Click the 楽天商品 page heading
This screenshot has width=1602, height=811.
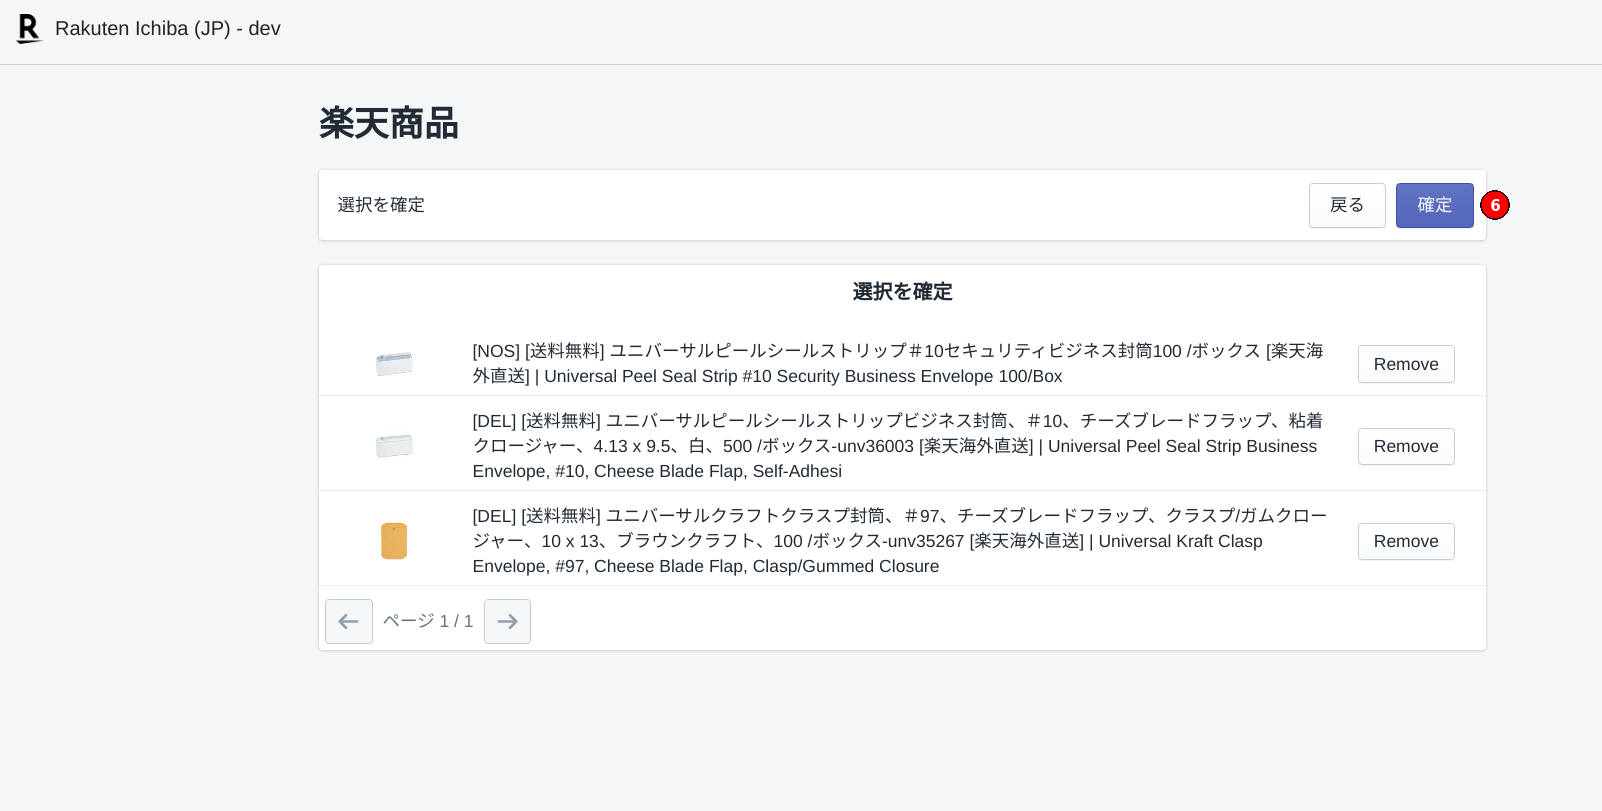pos(389,123)
